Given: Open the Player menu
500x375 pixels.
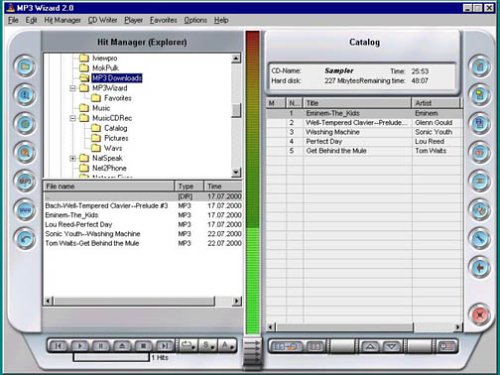Looking at the screenshot, I should (x=133, y=20).
